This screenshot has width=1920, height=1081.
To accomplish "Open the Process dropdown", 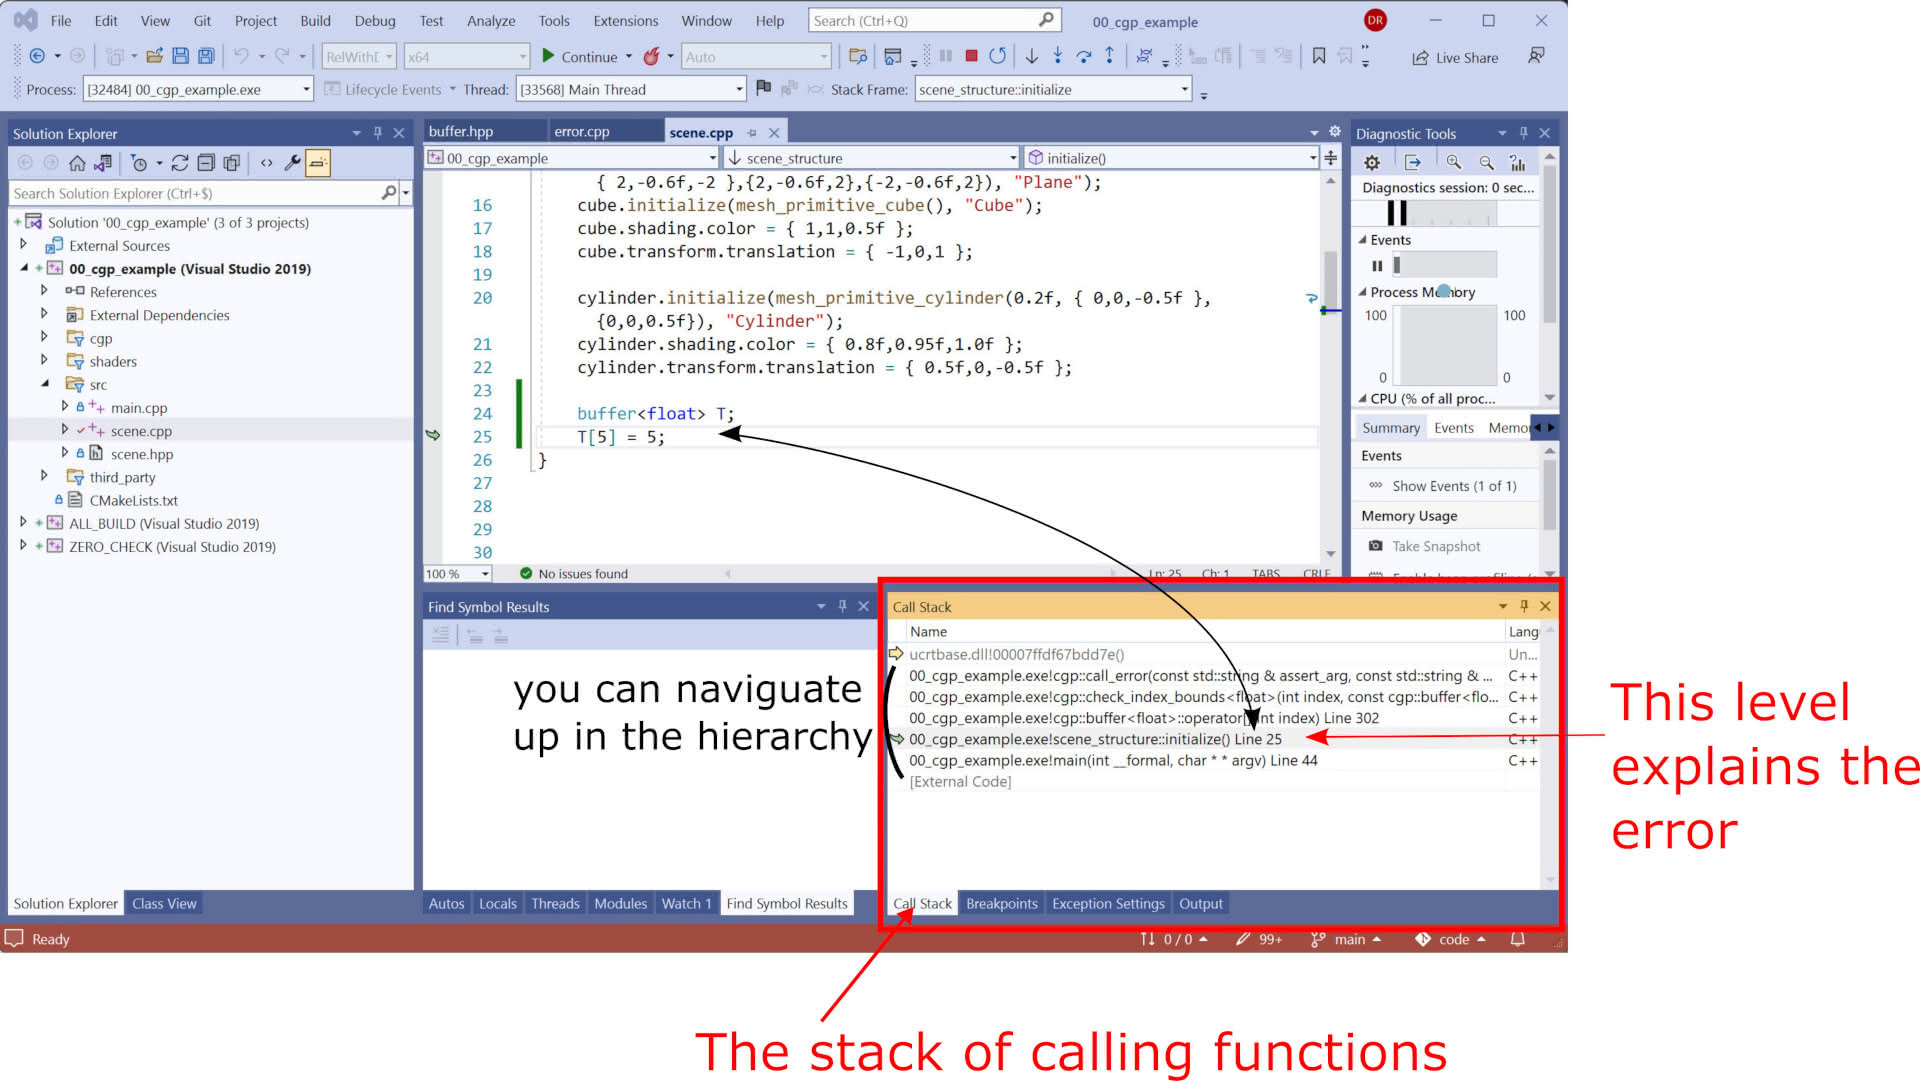I will [306, 89].
